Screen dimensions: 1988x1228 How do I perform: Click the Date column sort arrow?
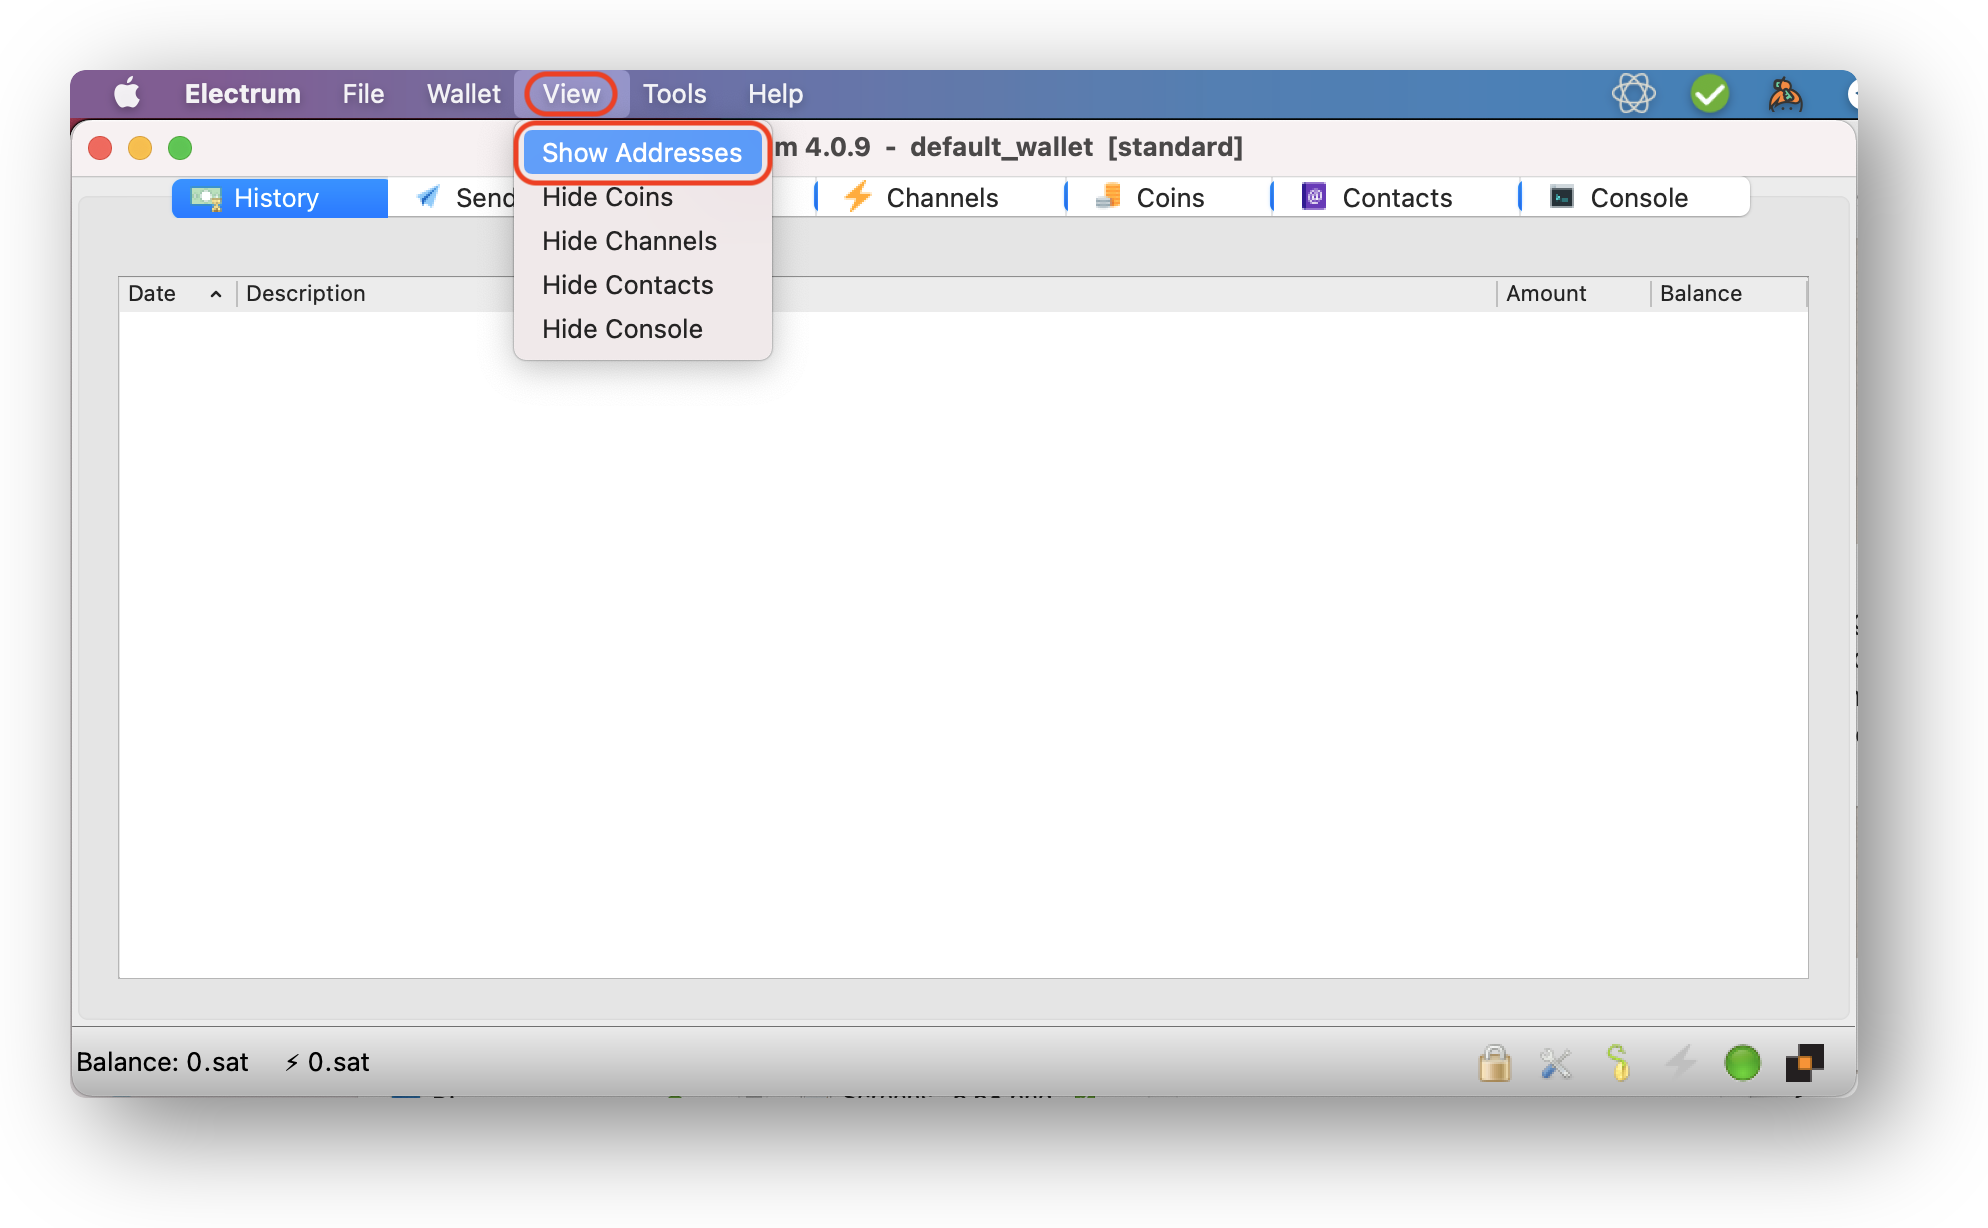point(215,294)
